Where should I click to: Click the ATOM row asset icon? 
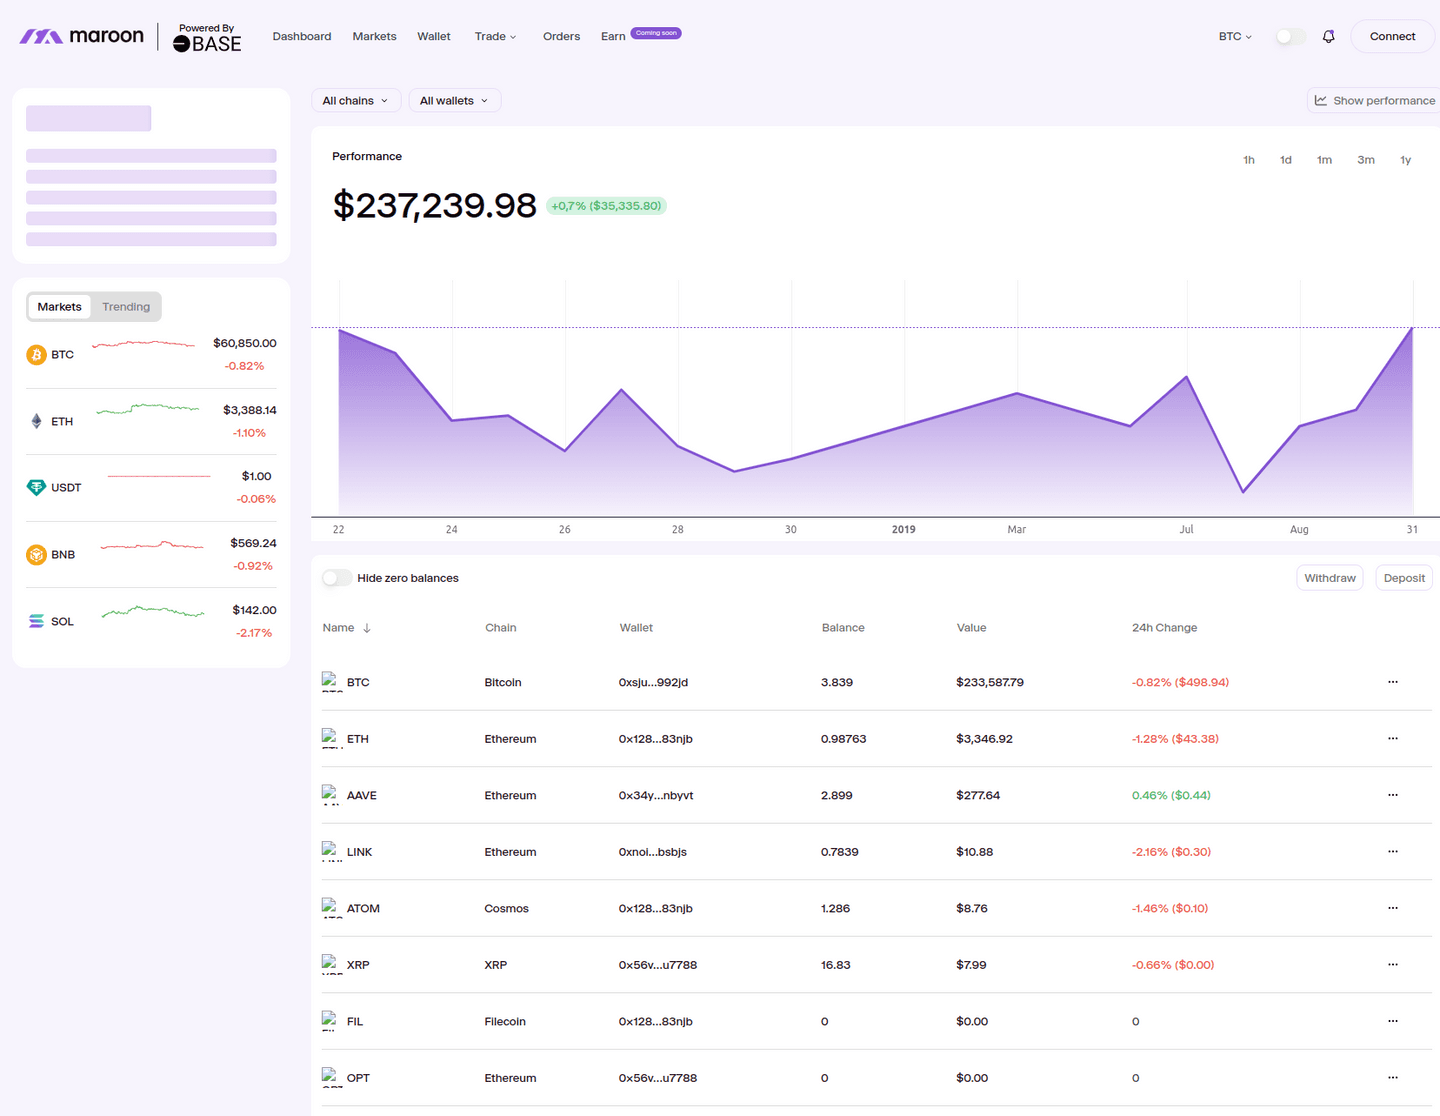tap(331, 908)
